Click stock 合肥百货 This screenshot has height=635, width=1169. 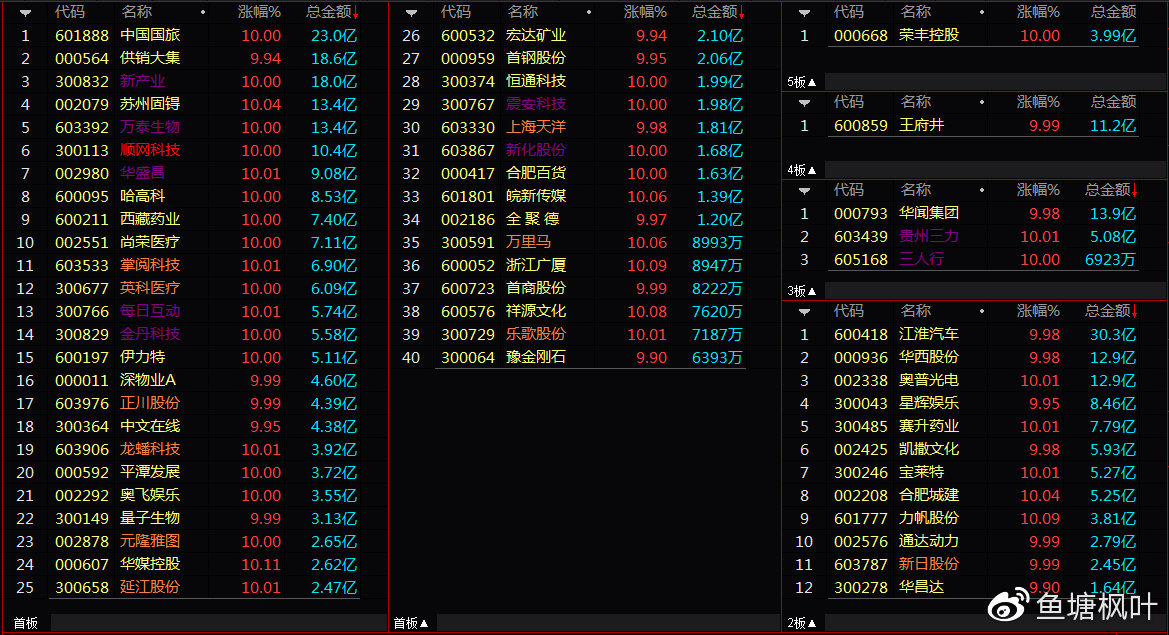point(536,174)
